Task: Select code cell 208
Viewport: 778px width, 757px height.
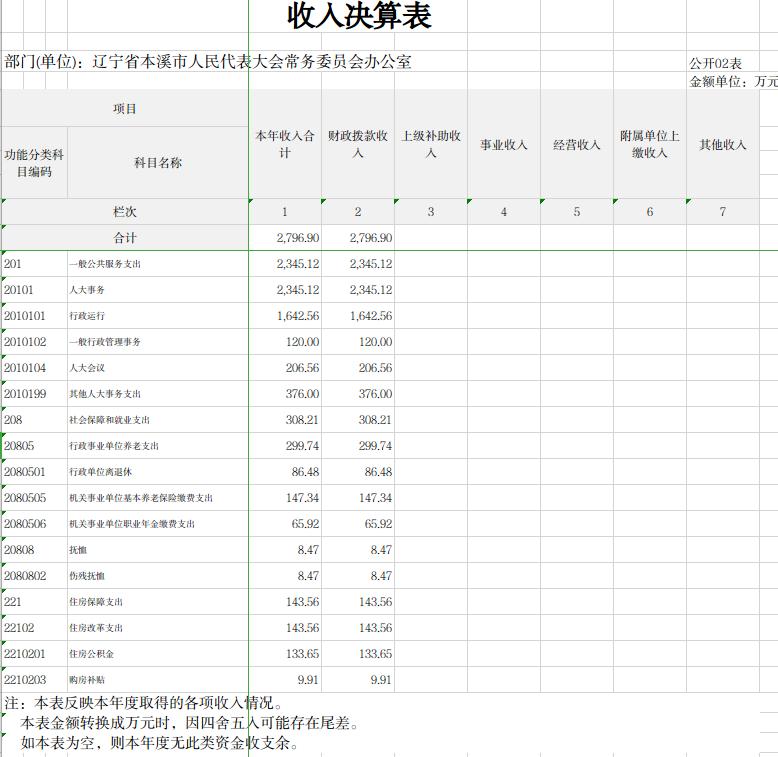Action: (34, 420)
